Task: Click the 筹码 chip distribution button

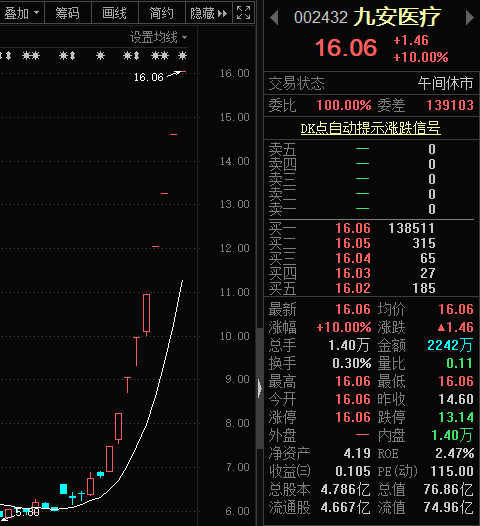Action: point(67,13)
